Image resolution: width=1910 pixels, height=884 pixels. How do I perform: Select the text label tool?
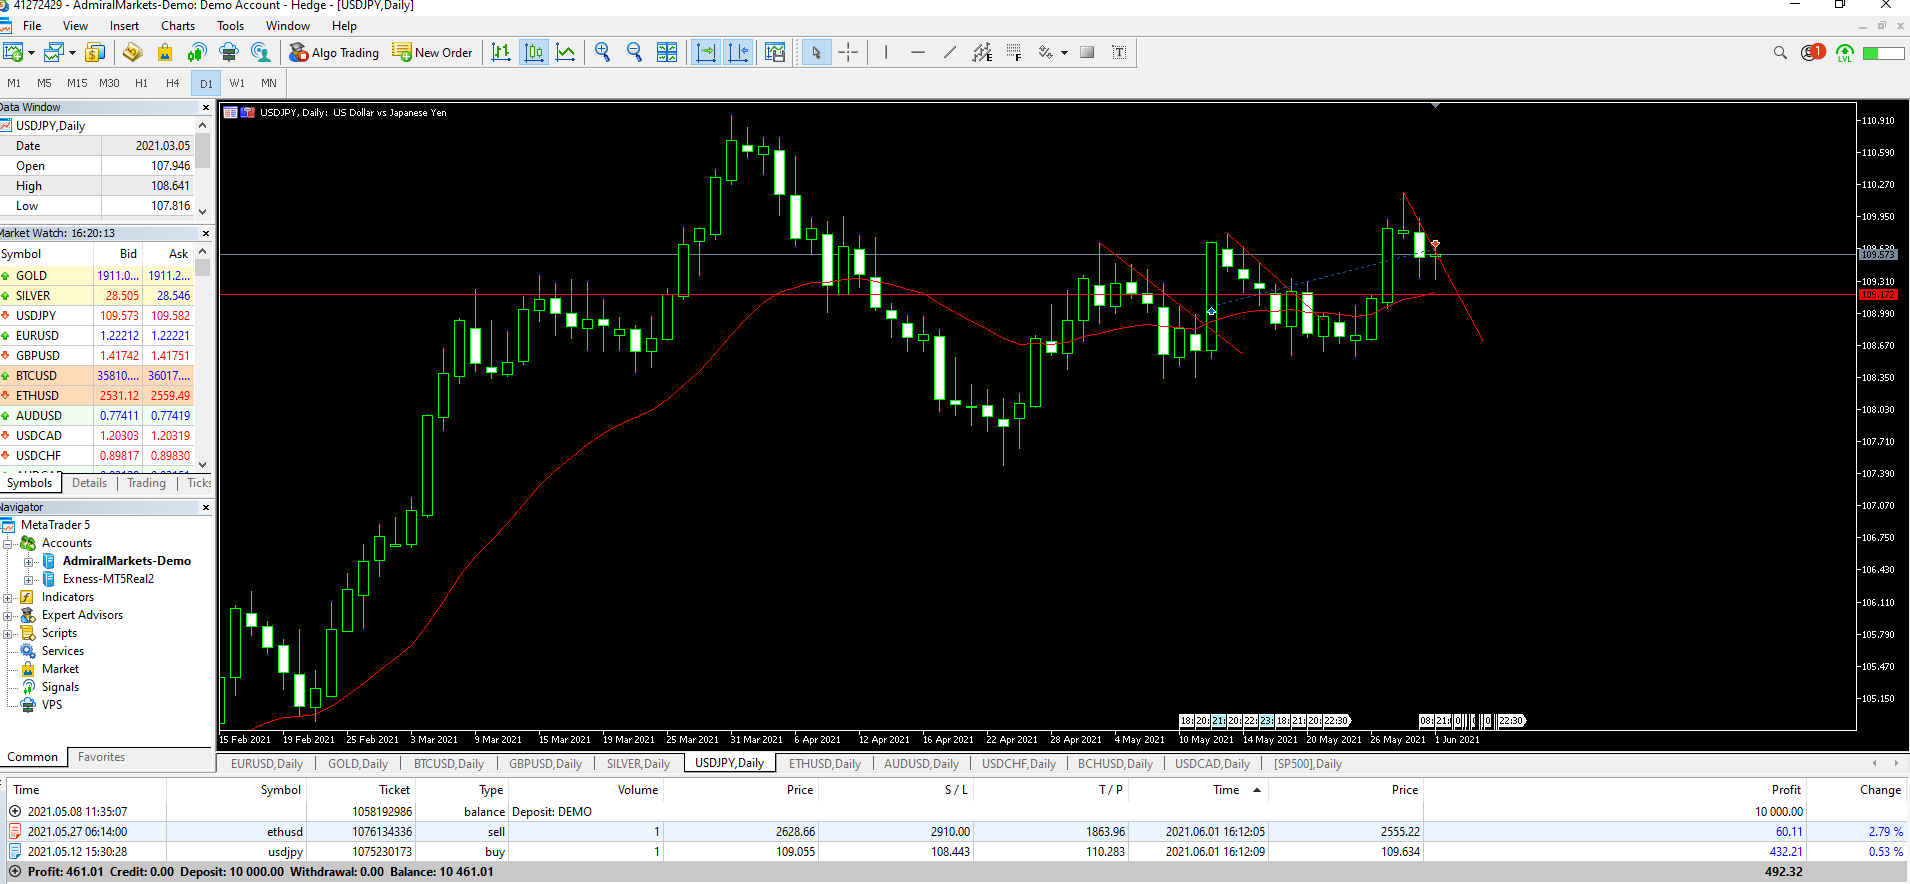[x=1119, y=52]
